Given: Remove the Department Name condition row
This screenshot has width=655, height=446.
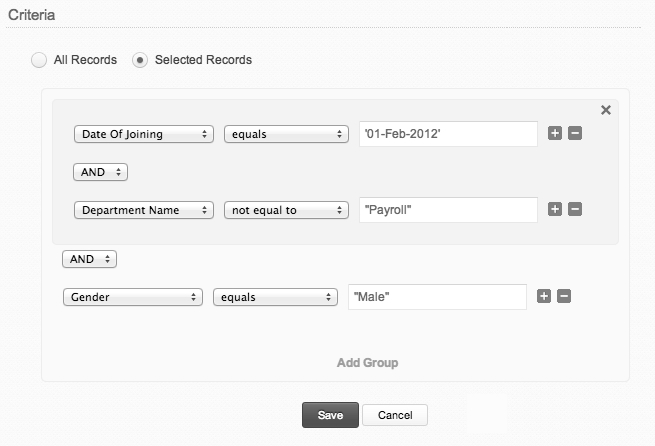Looking at the screenshot, I should [x=575, y=210].
